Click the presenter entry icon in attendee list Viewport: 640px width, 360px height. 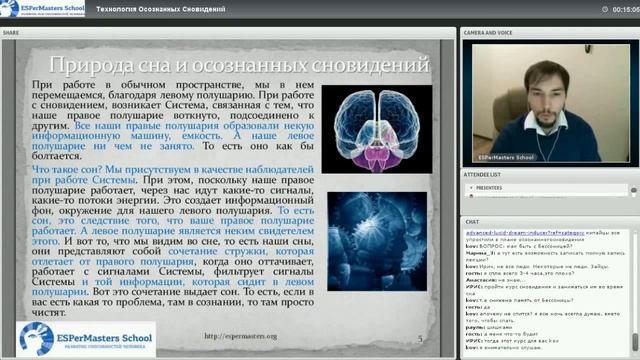click(x=471, y=196)
